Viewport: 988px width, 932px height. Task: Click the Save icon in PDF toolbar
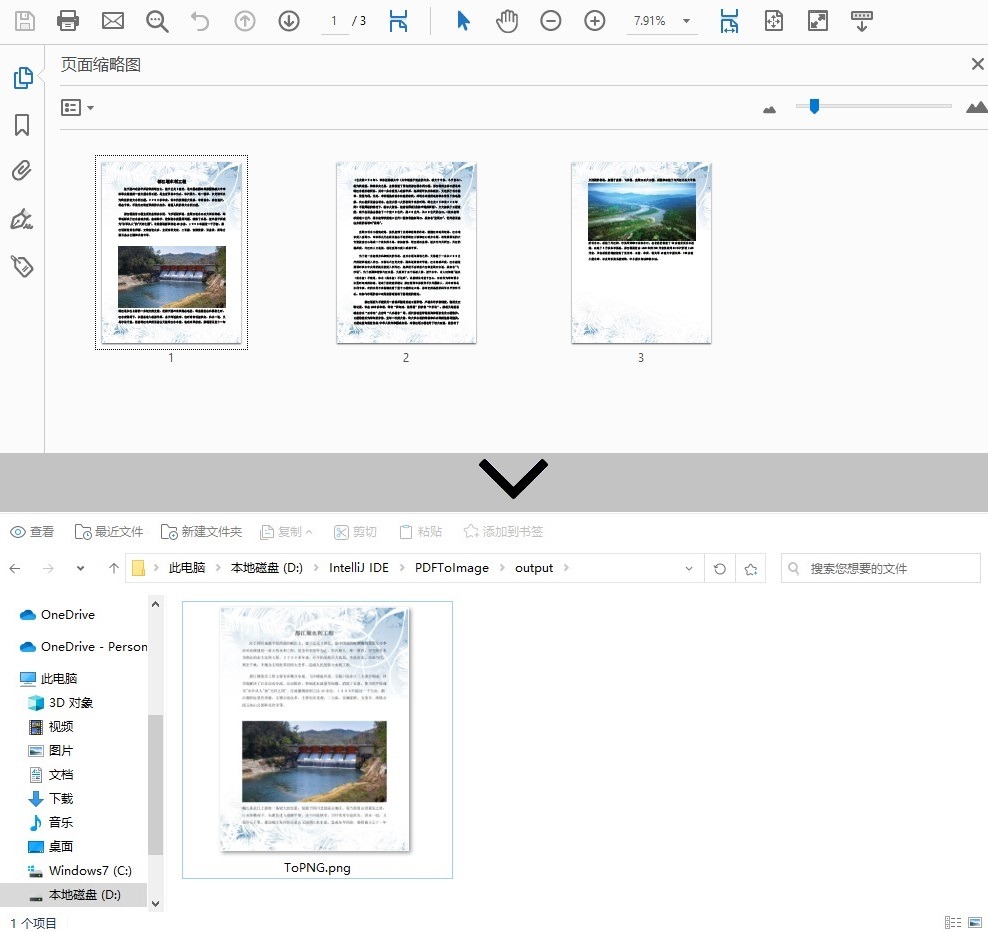[25, 21]
